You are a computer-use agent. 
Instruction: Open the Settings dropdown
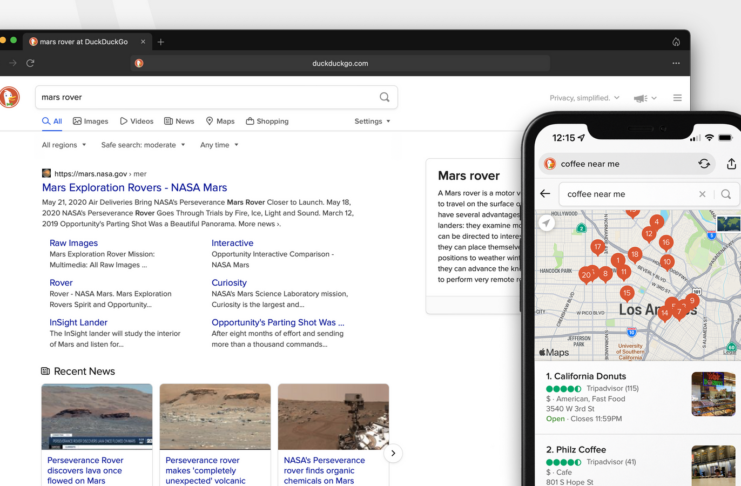[372, 121]
